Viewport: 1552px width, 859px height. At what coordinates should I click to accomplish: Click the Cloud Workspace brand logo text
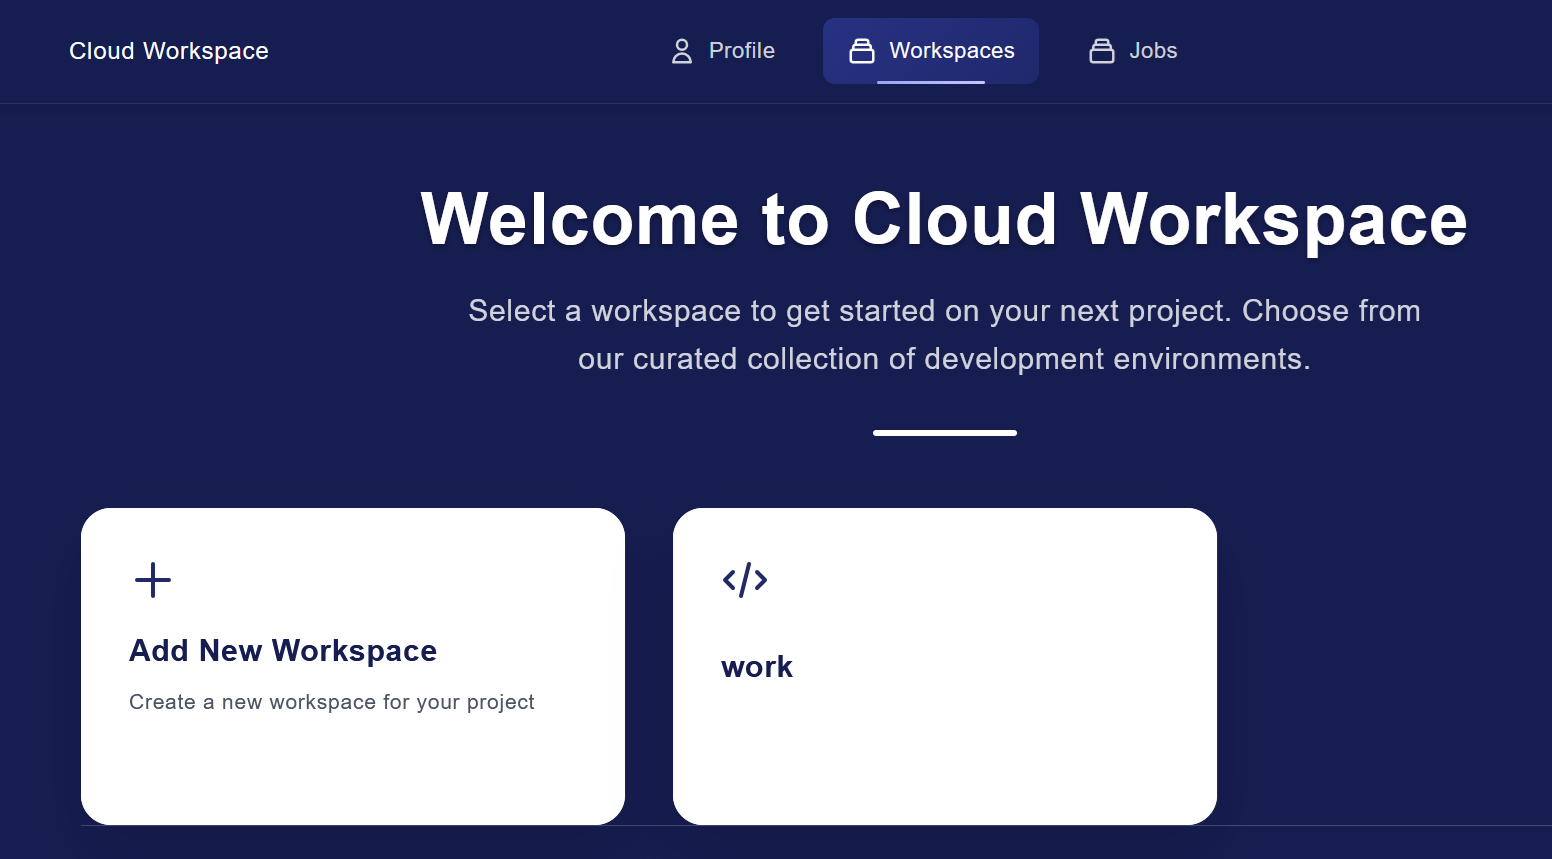(x=169, y=51)
